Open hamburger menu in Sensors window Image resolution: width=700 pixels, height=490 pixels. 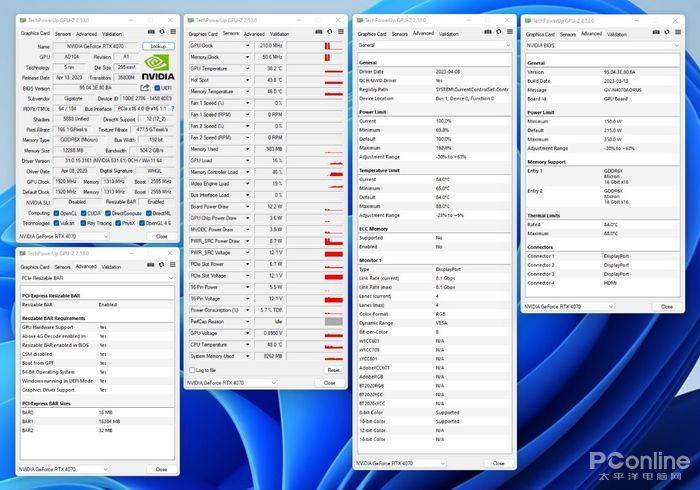click(341, 32)
